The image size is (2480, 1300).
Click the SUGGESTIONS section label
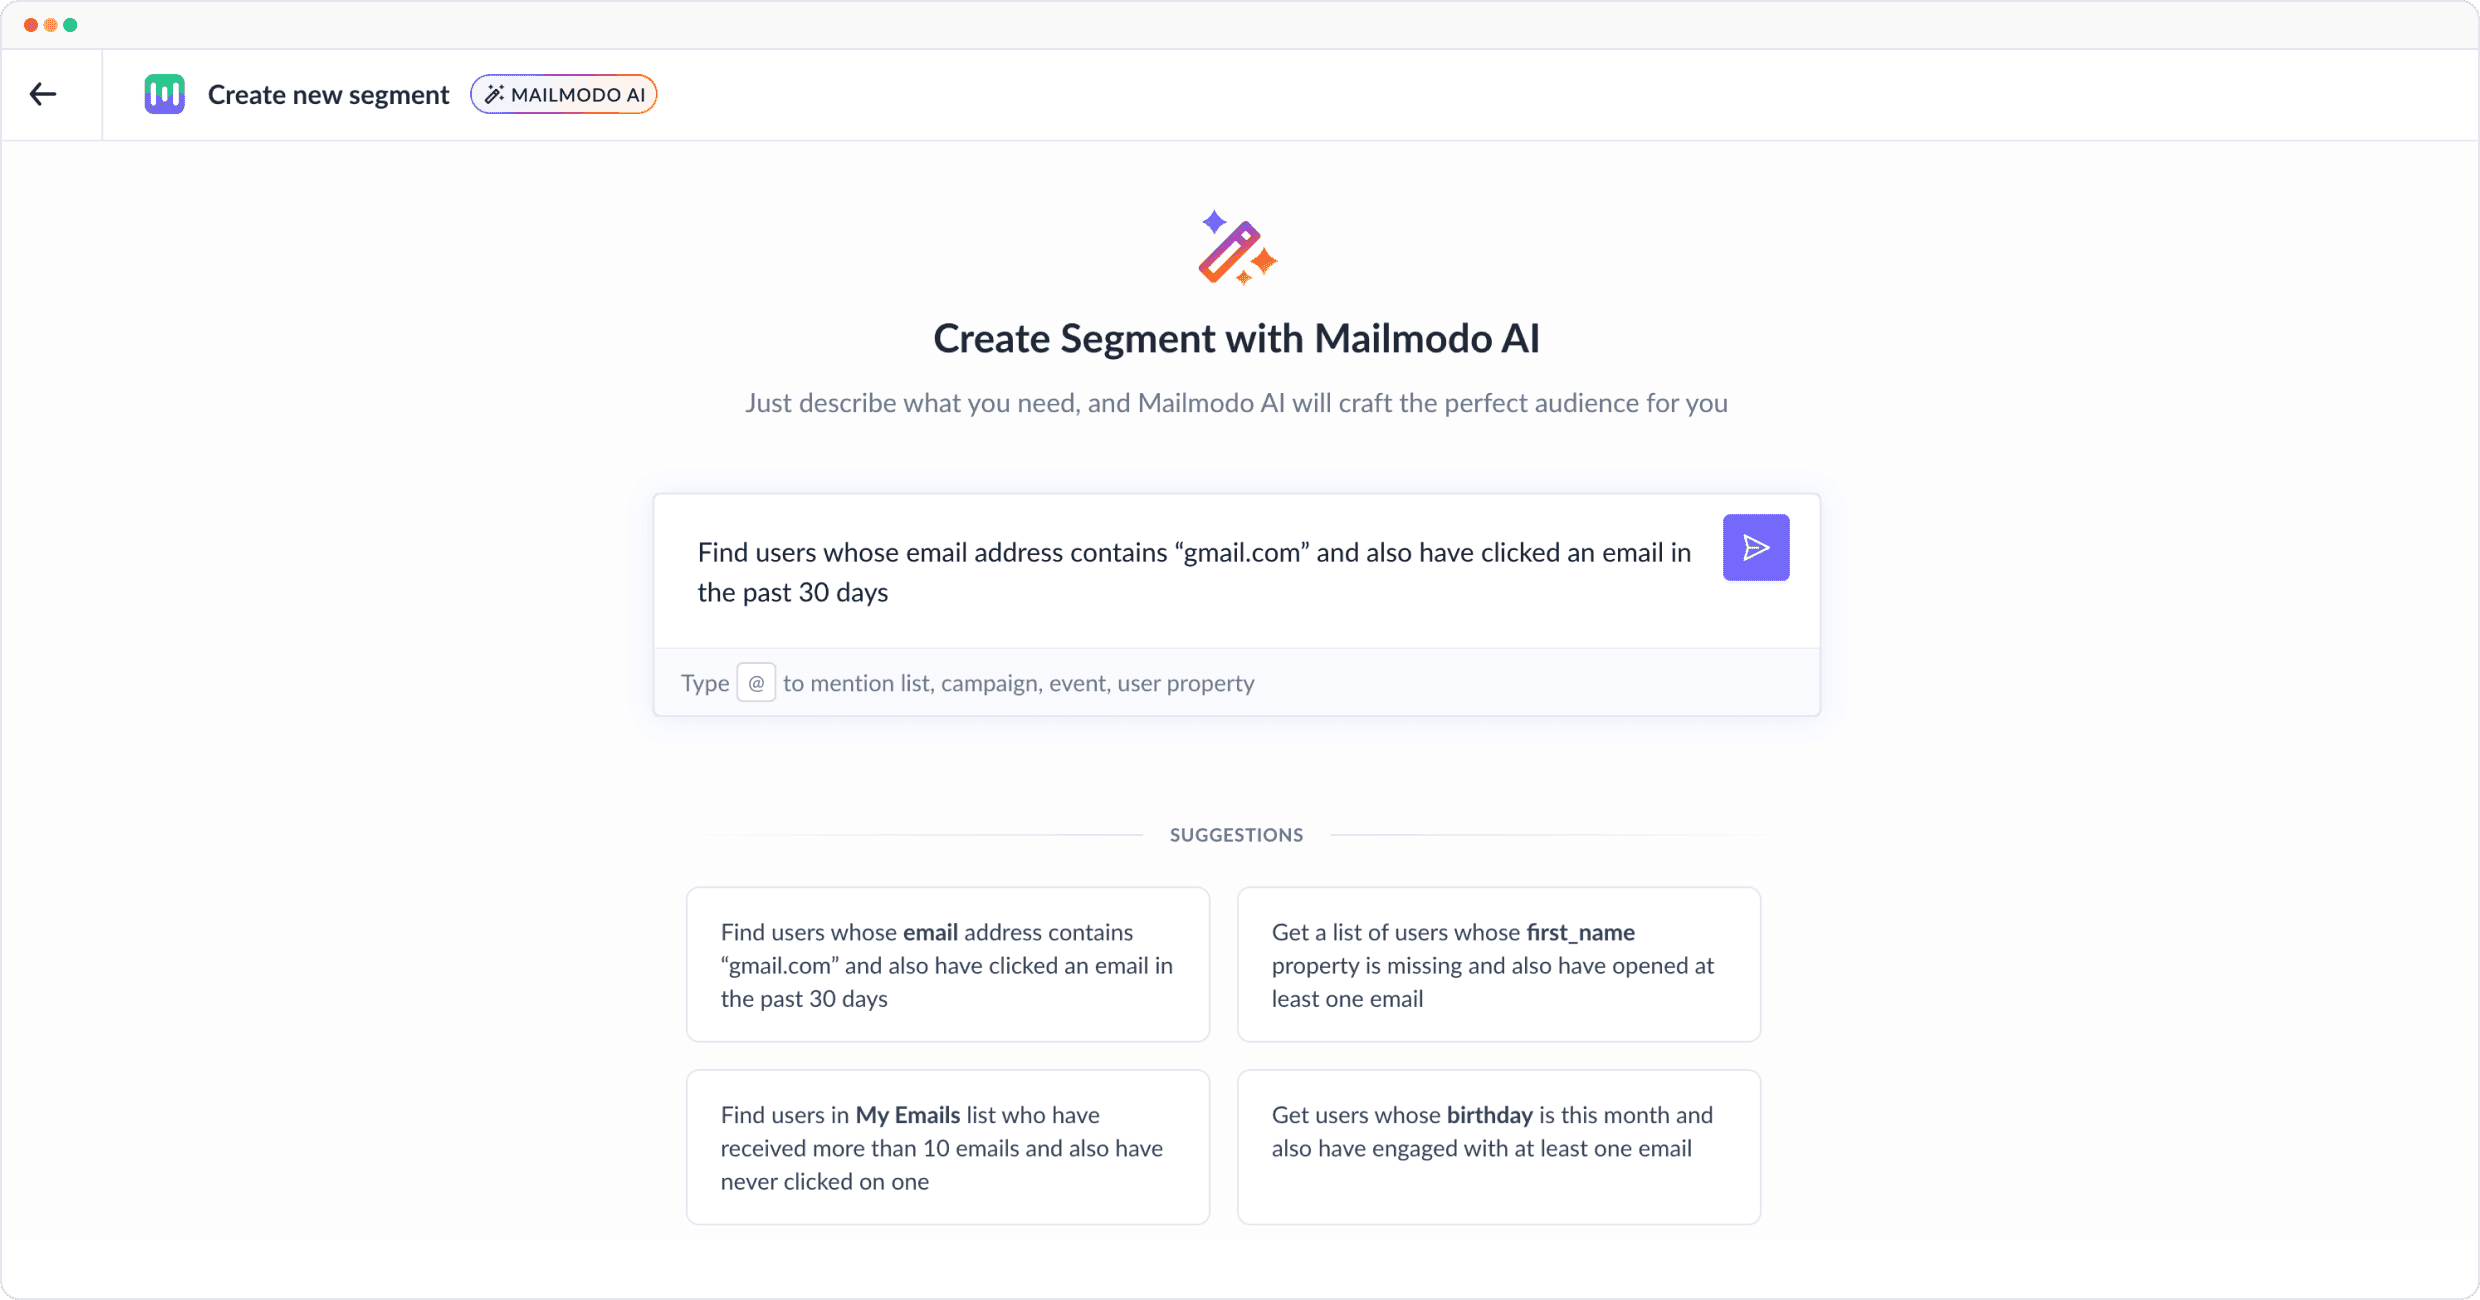tap(1236, 834)
